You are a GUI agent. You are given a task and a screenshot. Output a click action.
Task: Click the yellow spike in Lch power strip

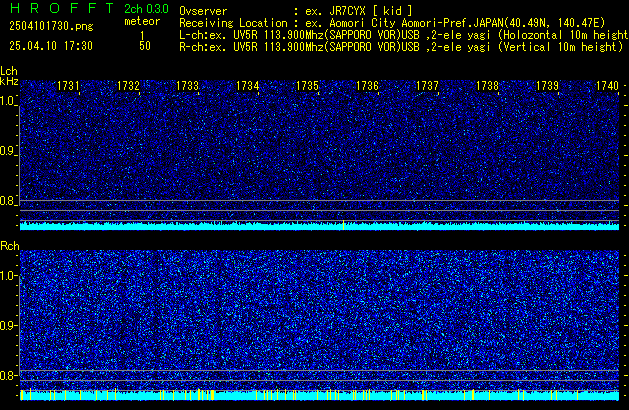pos(343,225)
